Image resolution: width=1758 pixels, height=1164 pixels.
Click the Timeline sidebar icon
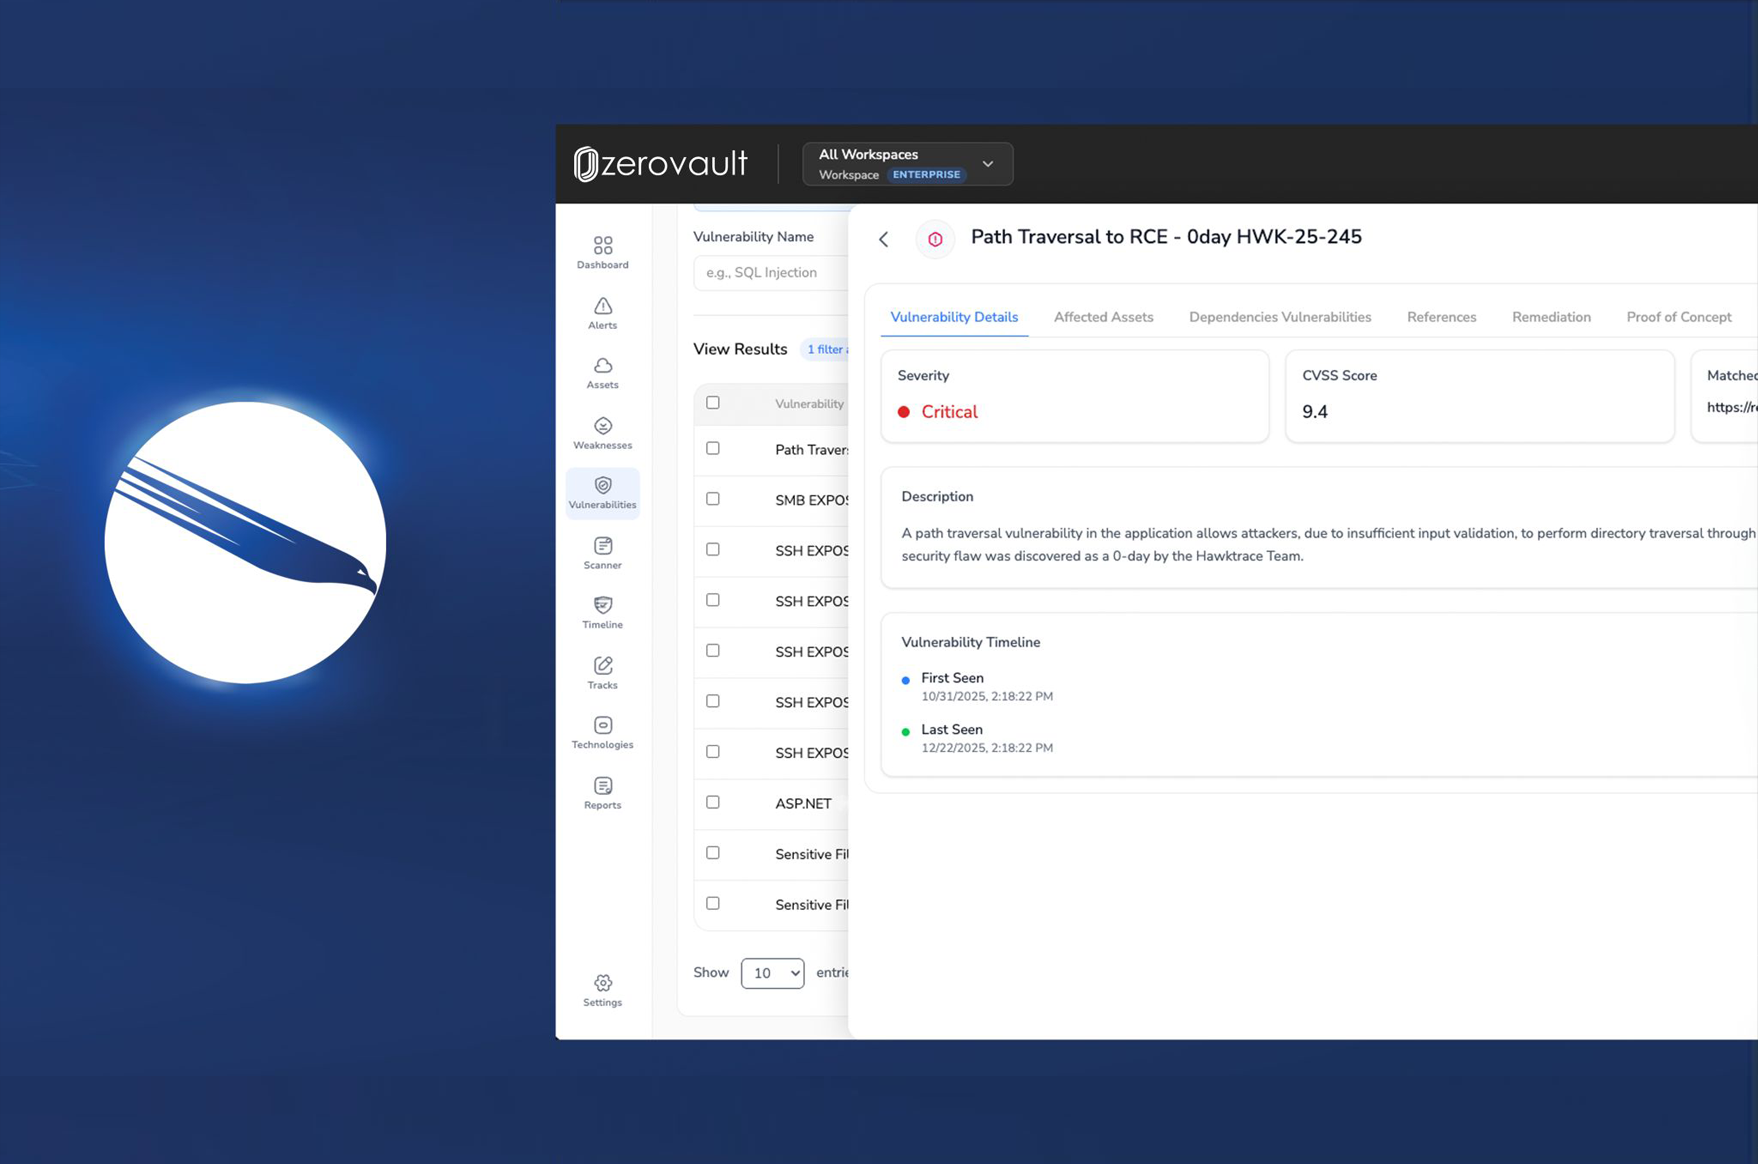pyautogui.click(x=602, y=612)
